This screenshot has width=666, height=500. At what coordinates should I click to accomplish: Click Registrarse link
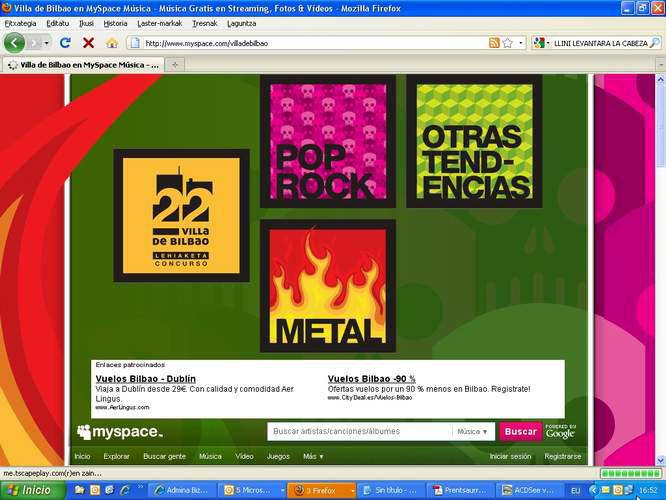(563, 456)
